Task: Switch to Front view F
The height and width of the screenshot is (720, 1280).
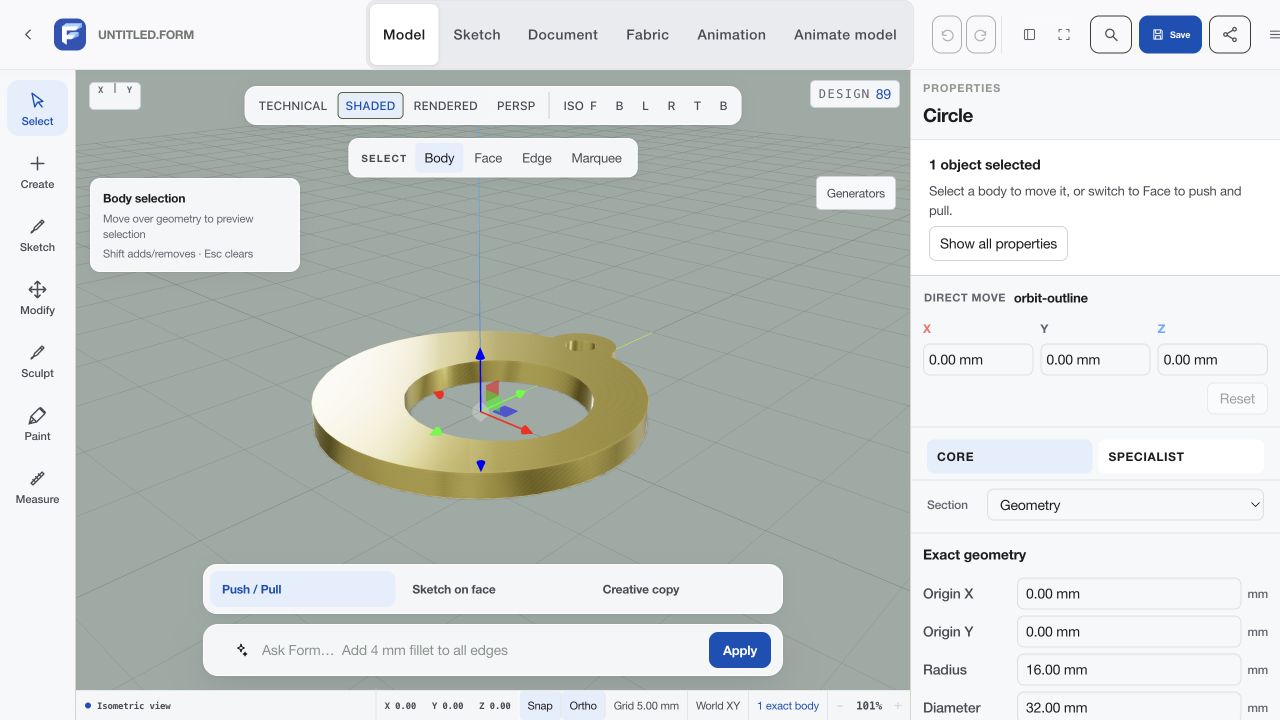Action: [593, 105]
